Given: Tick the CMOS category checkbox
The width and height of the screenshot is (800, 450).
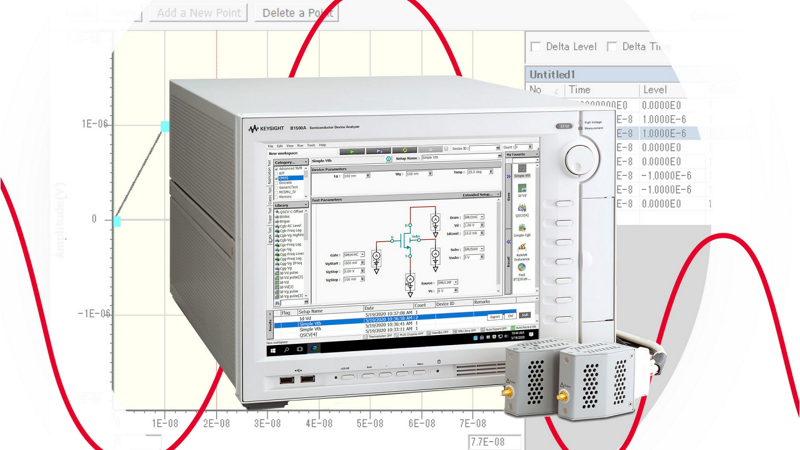Looking at the screenshot, I should click(x=278, y=178).
